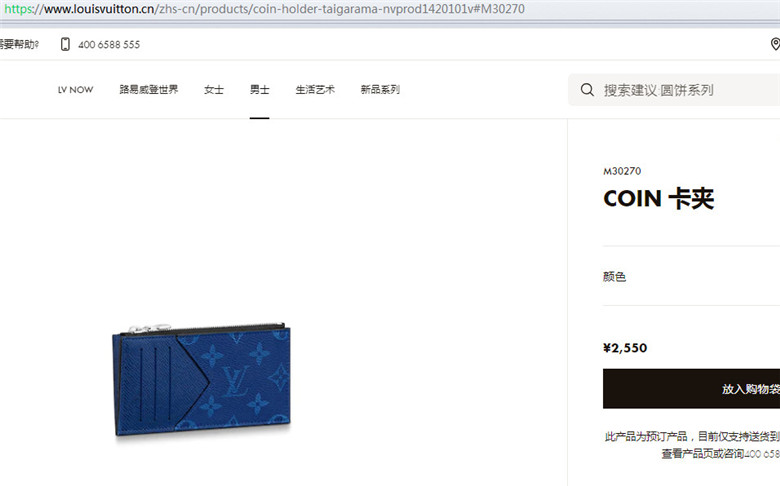Open the 新品系列 menu
The image size is (780, 486).
coord(380,90)
